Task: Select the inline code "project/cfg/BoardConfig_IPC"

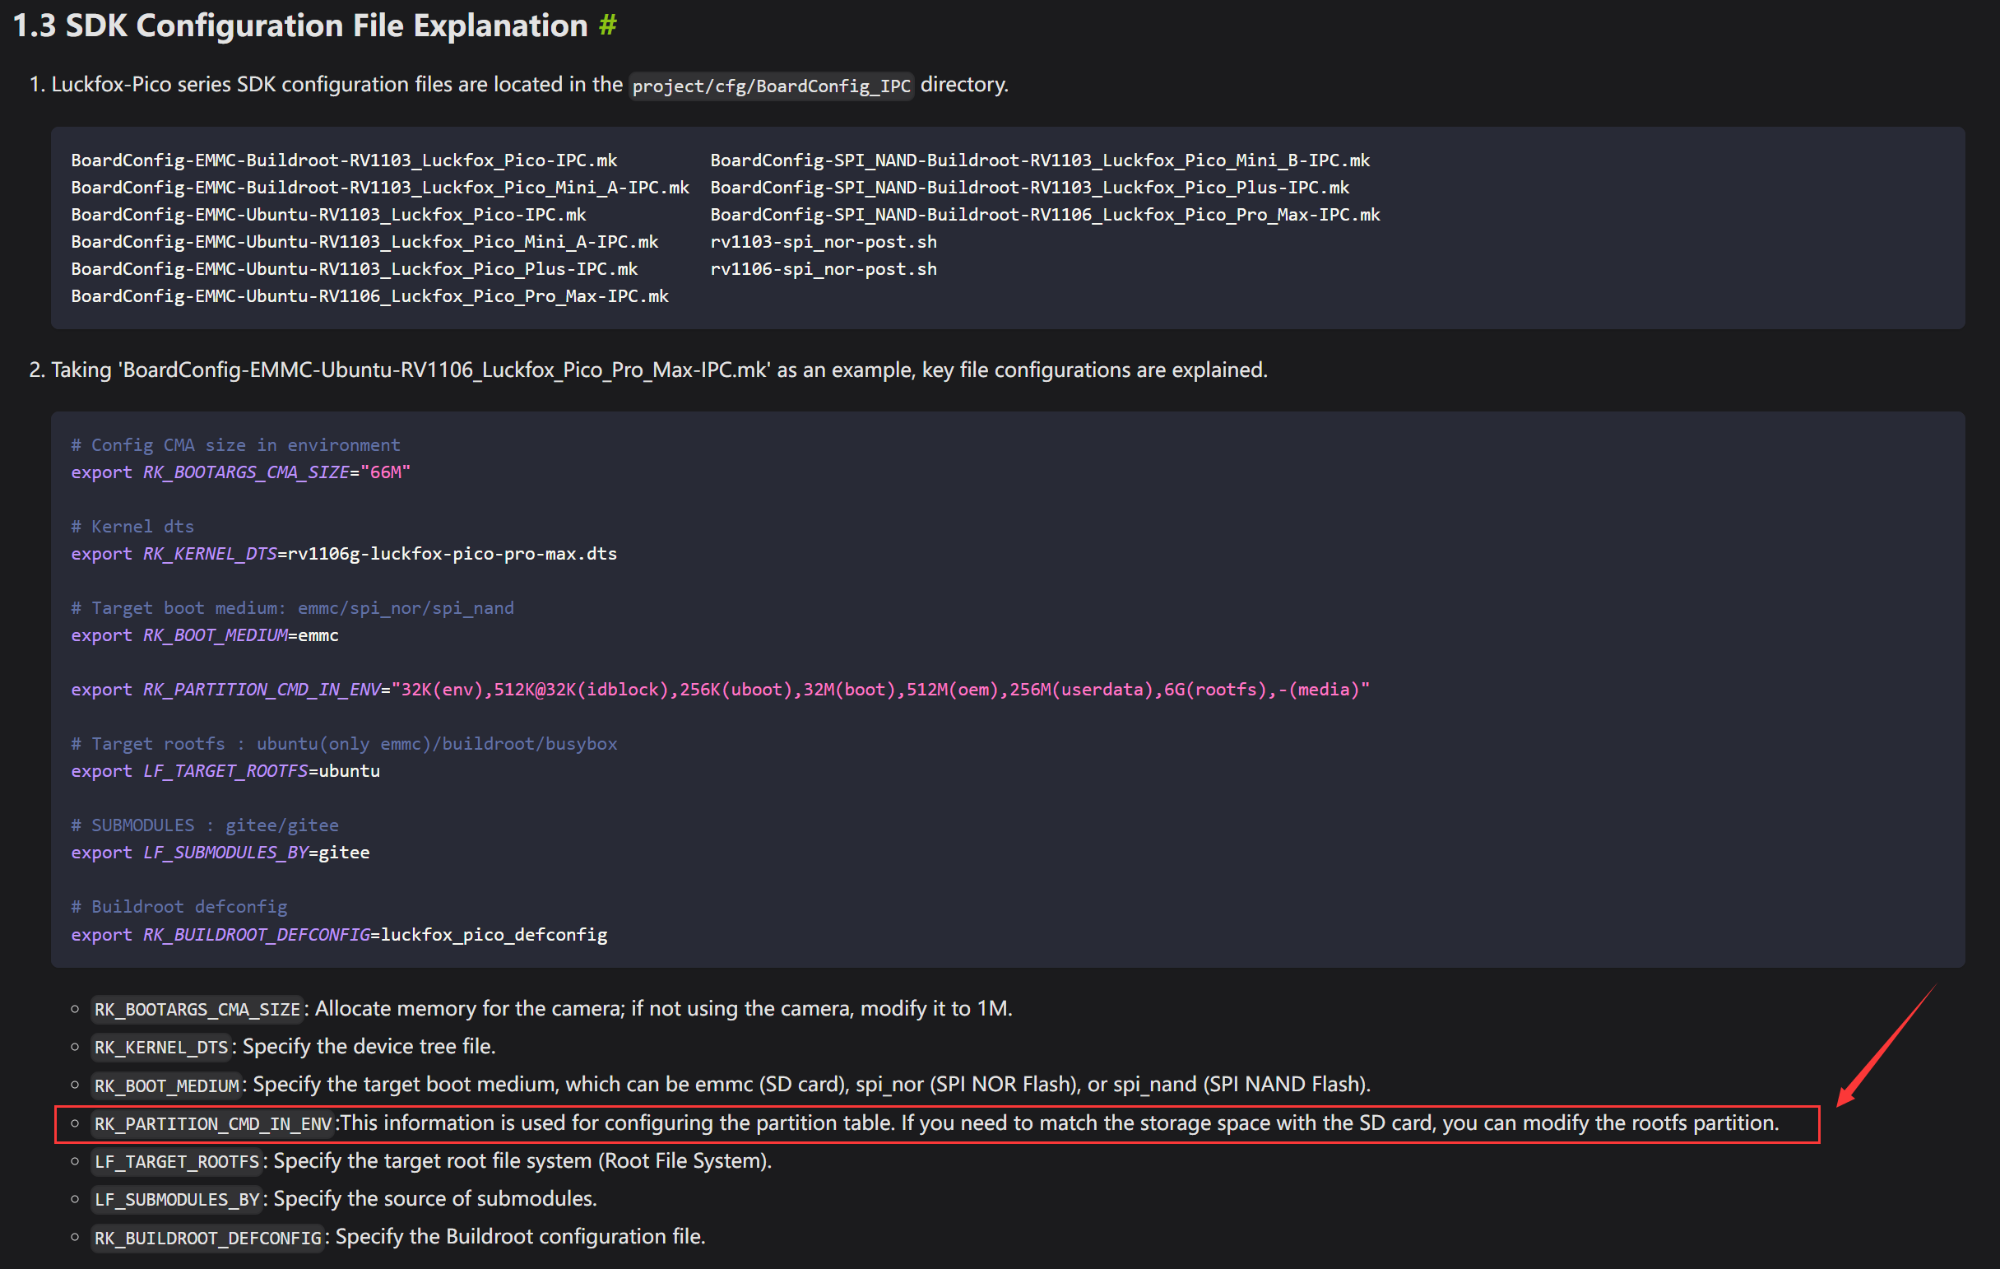Action: 771,86
